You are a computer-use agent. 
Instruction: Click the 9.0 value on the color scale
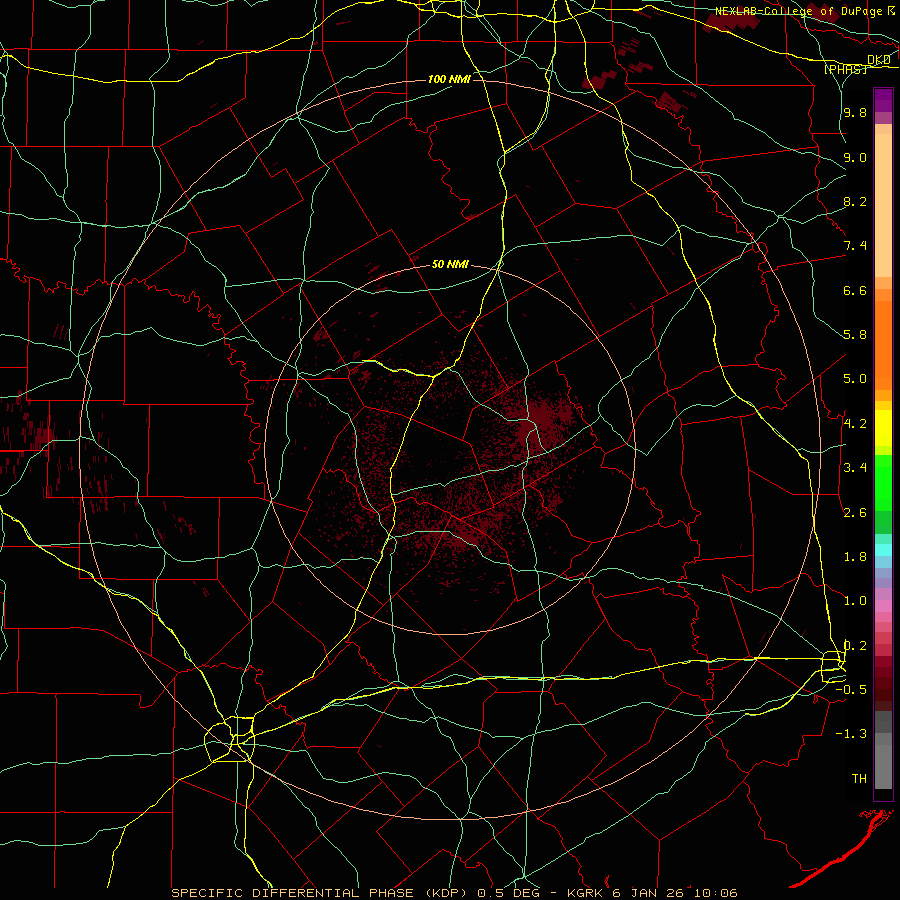tap(855, 157)
